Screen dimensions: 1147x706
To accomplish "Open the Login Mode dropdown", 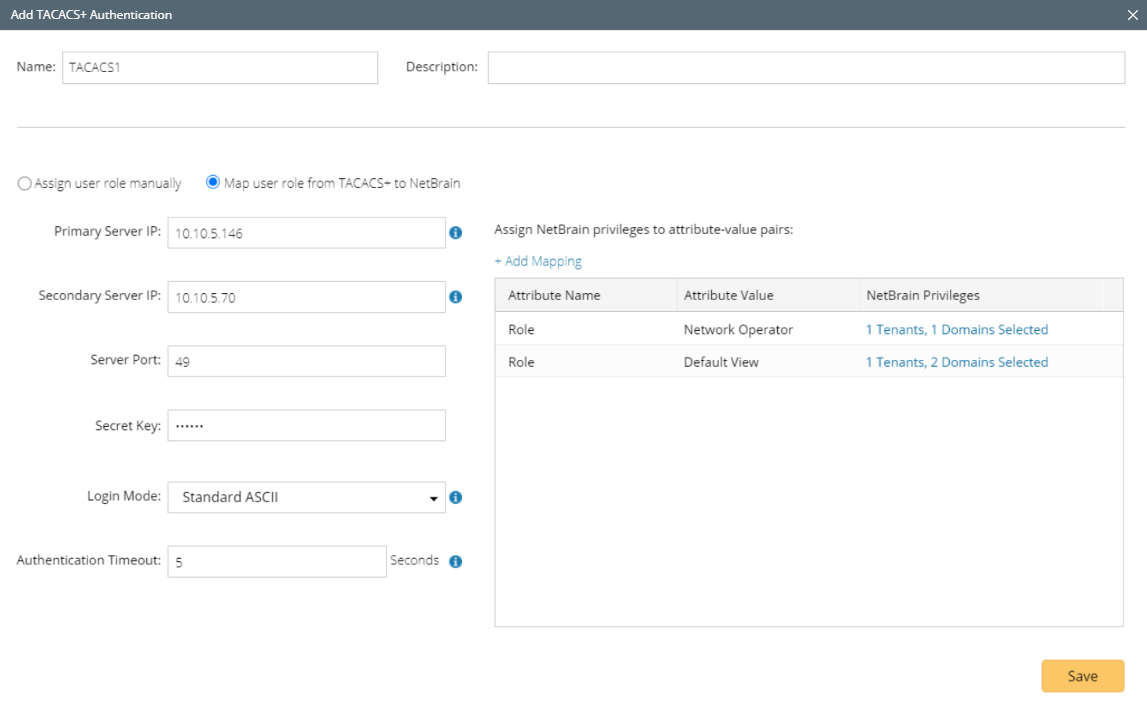I will (x=306, y=497).
